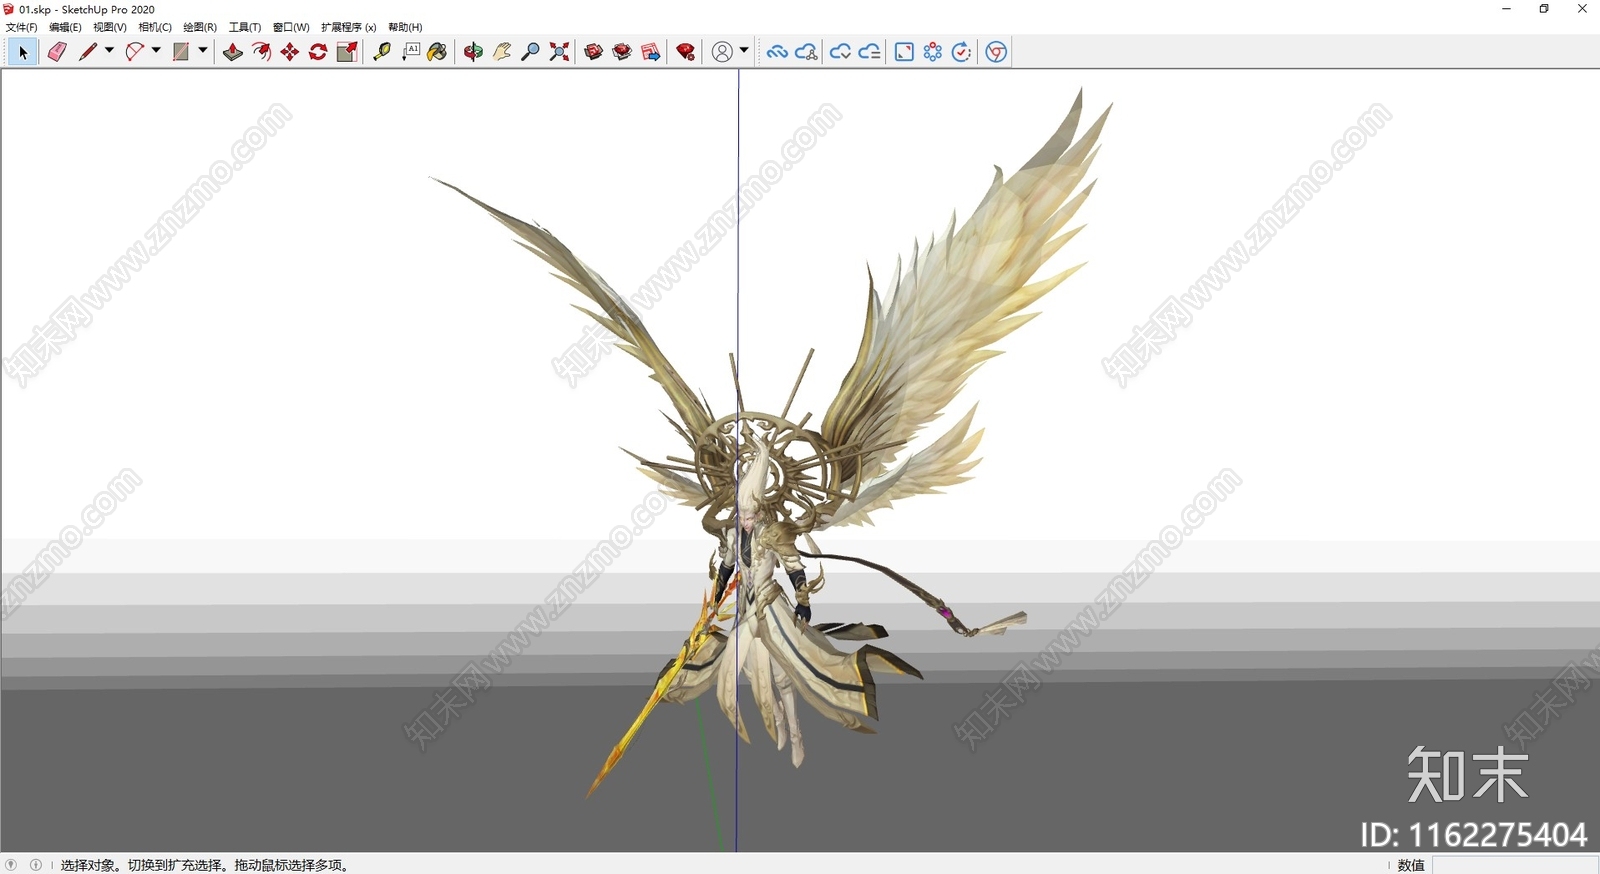This screenshot has height=874, width=1600.
Task: Click the cloud checkmark publish icon
Action: coord(841,52)
